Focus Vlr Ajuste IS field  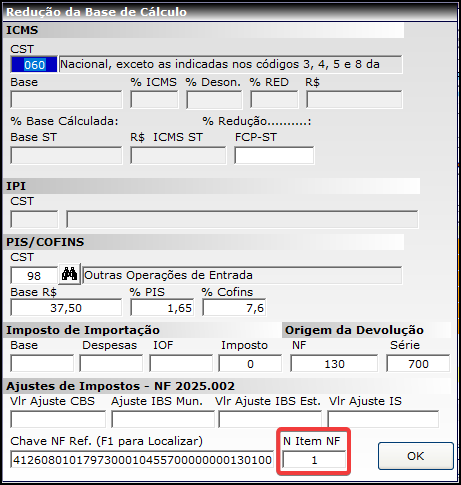point(383,419)
